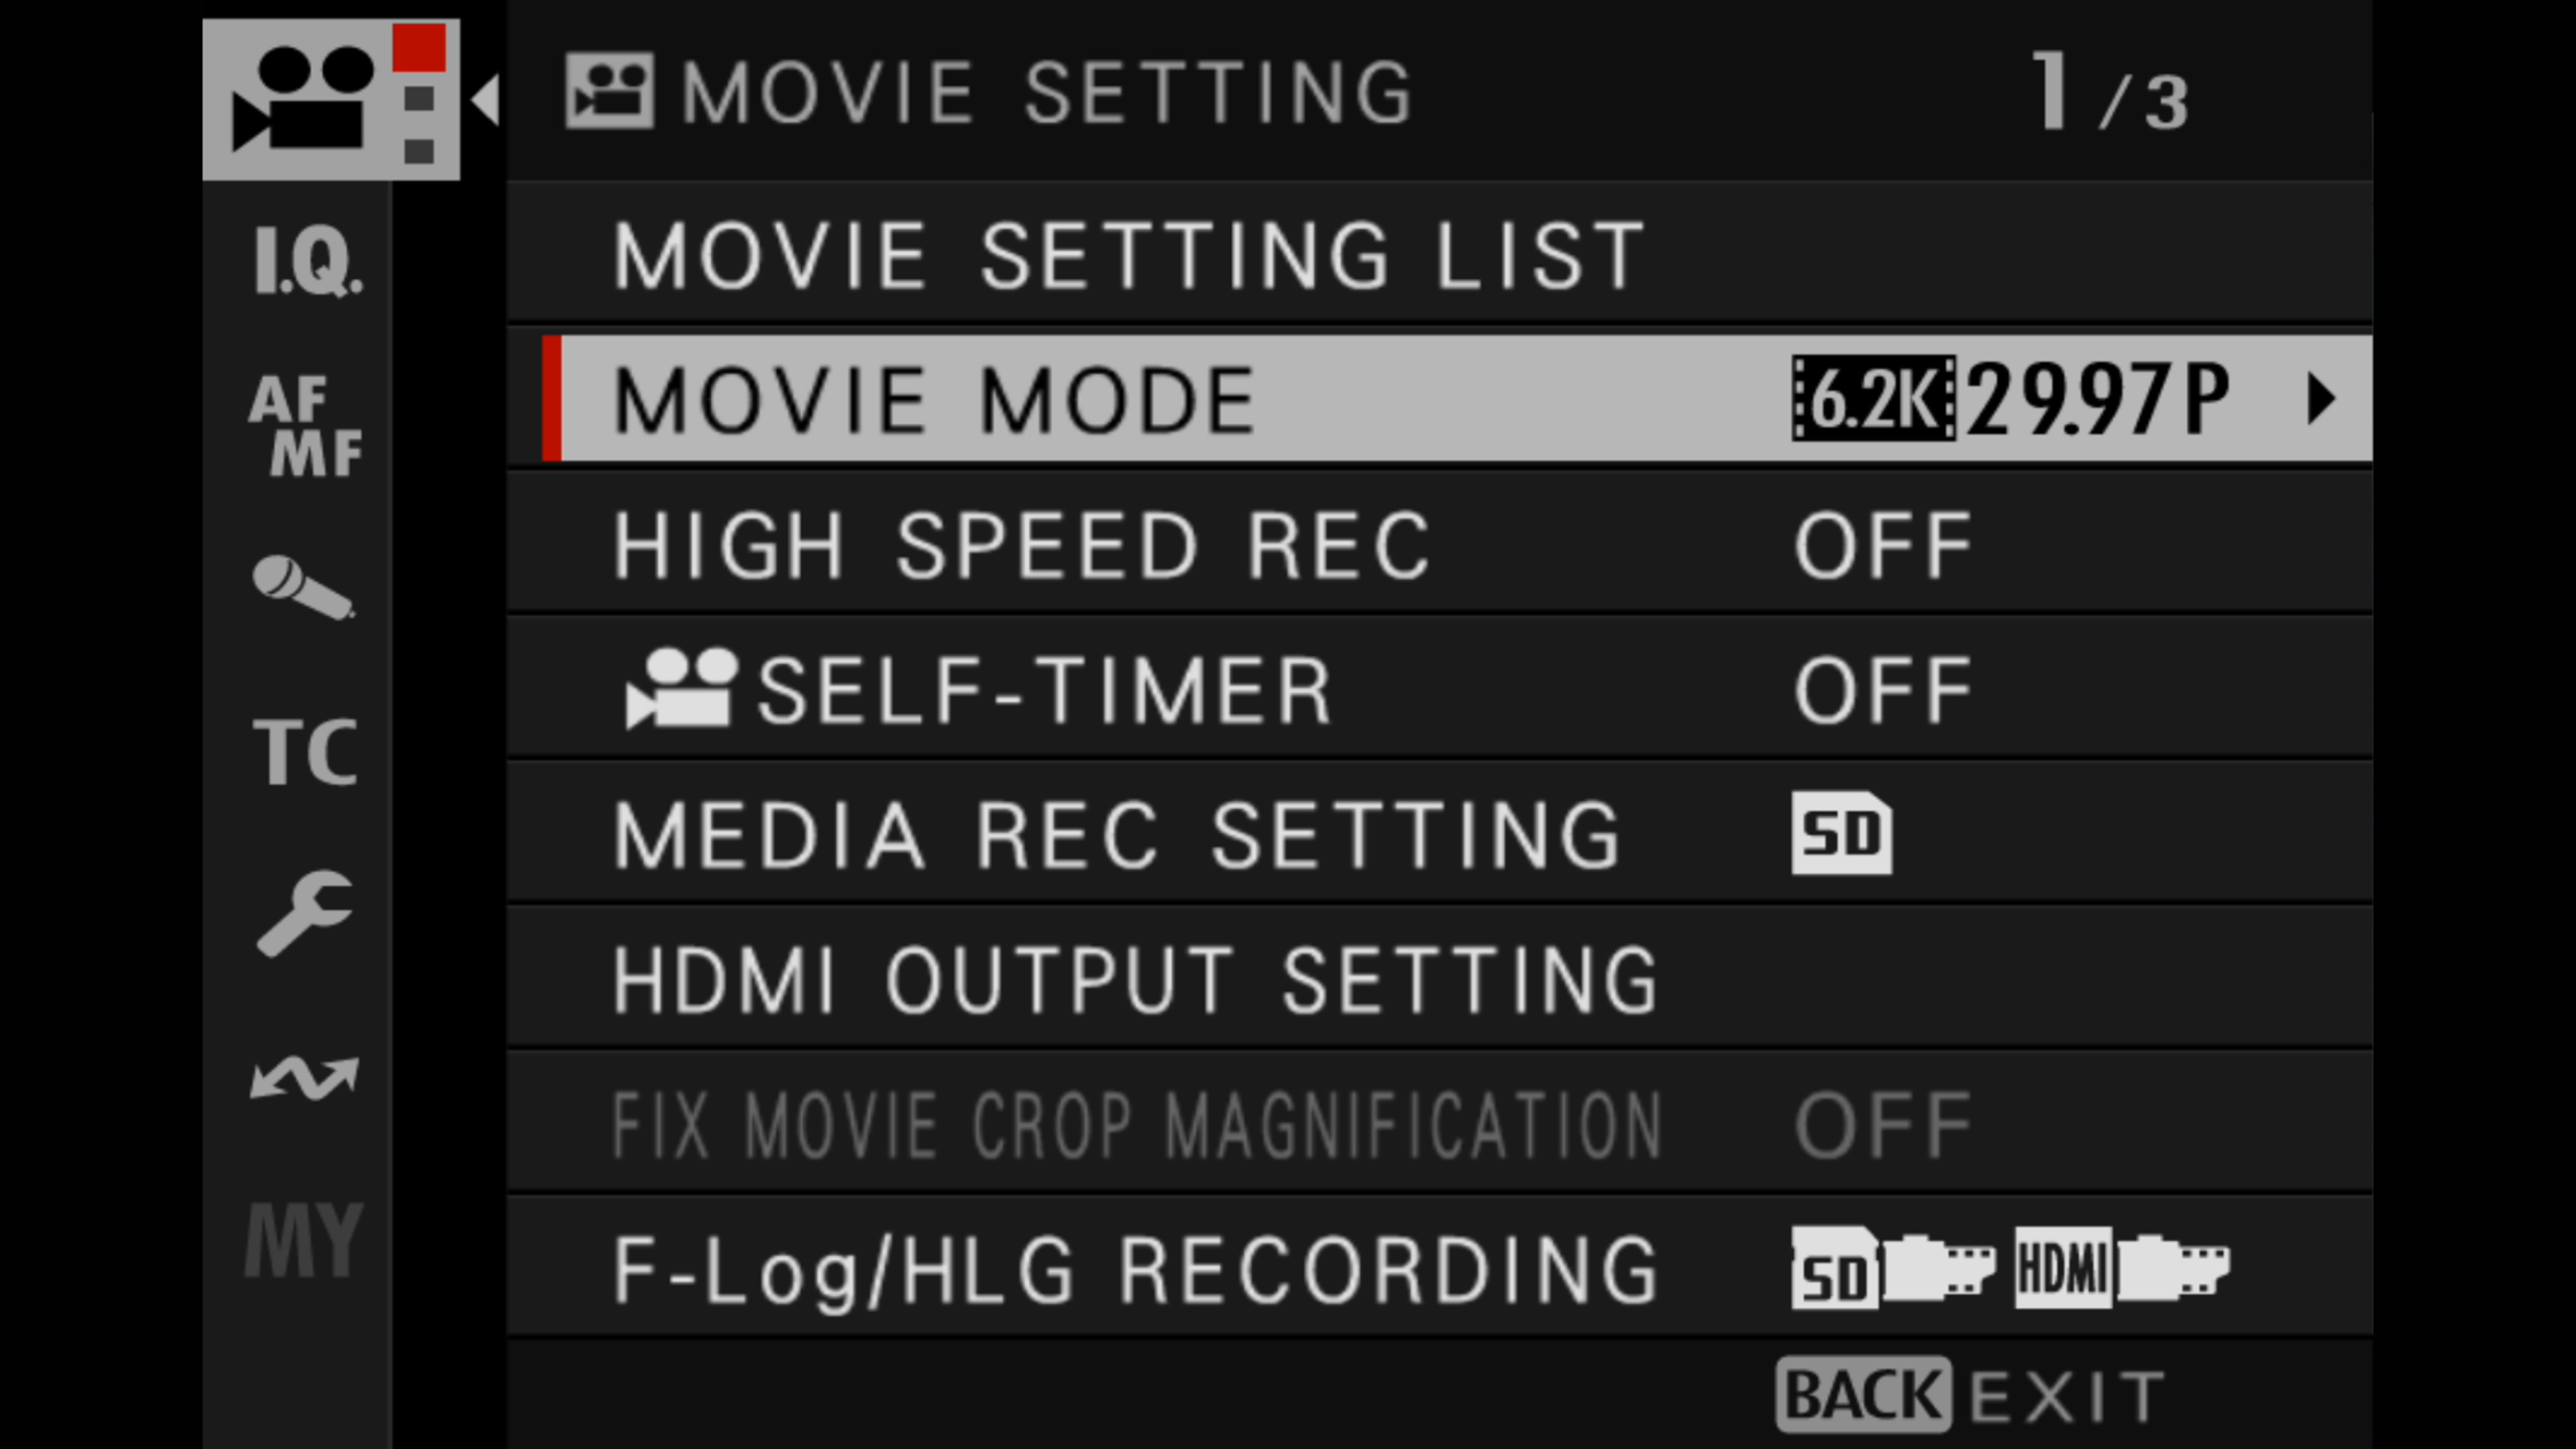Open the wrench setup tab

click(x=304, y=913)
